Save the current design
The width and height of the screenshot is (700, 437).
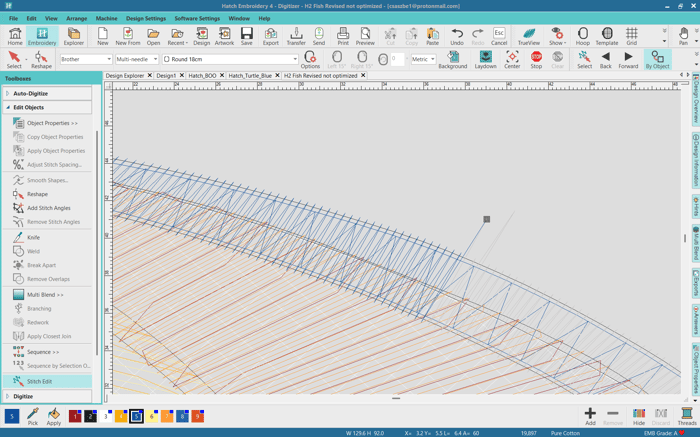click(246, 36)
